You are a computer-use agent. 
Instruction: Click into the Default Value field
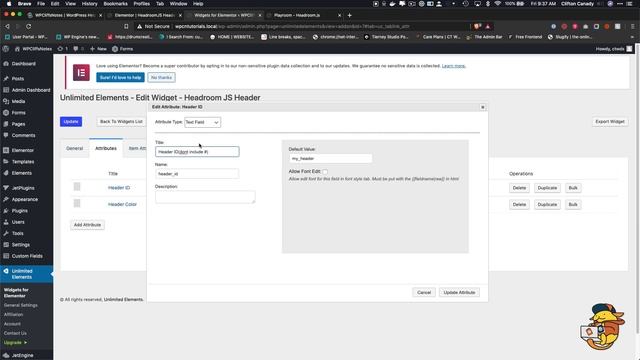pos(331,158)
